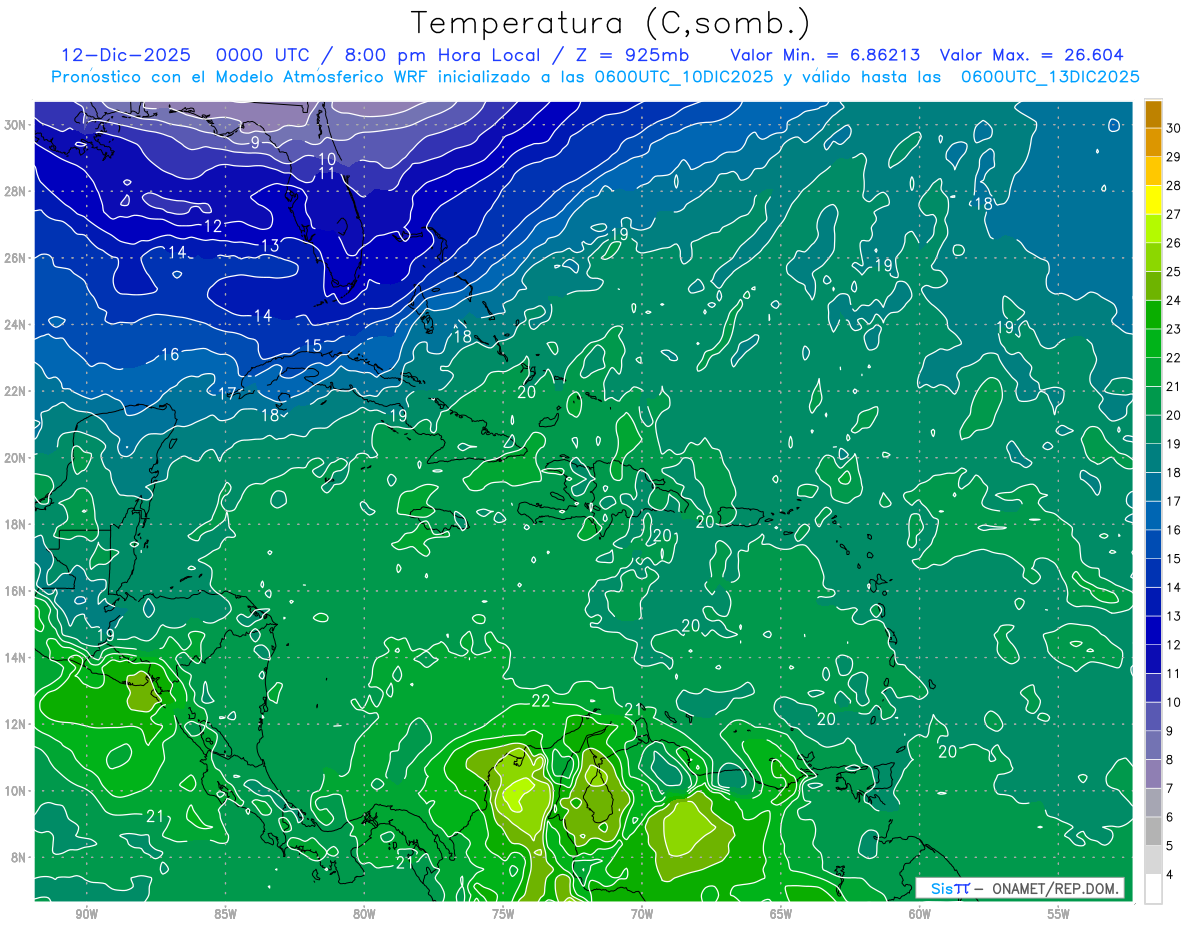
Task: Click the yellow swatch between 27 and 28
Action: [1153, 199]
